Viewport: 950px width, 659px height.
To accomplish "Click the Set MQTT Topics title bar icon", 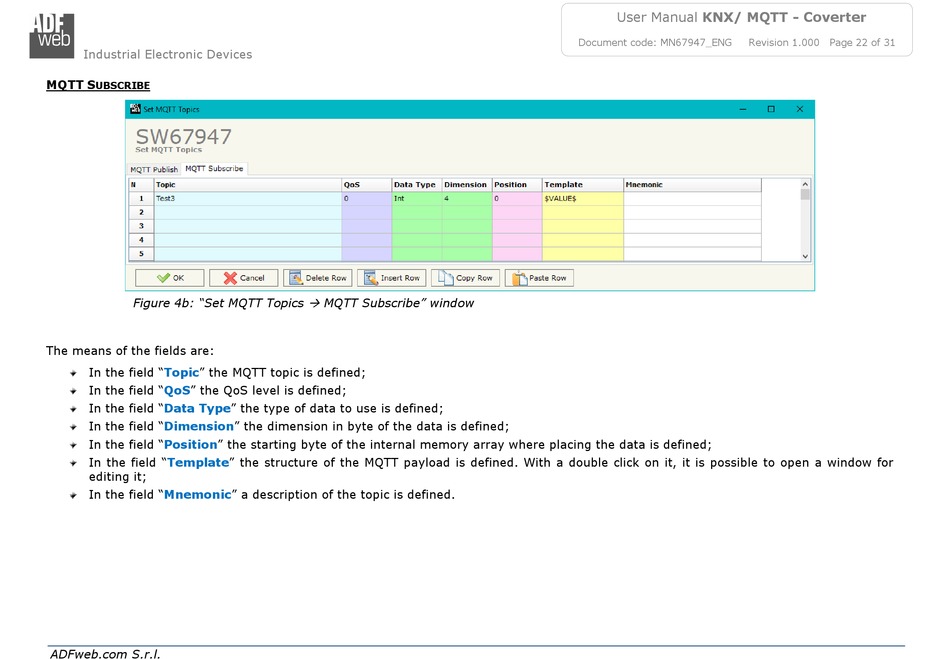I will (135, 109).
